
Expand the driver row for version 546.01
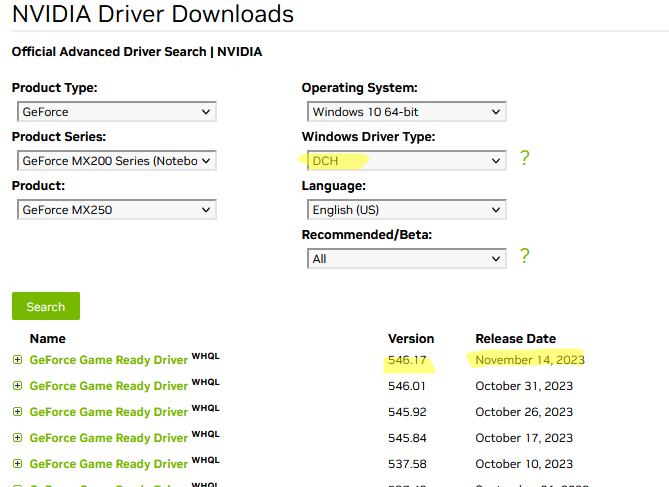[x=17, y=386]
